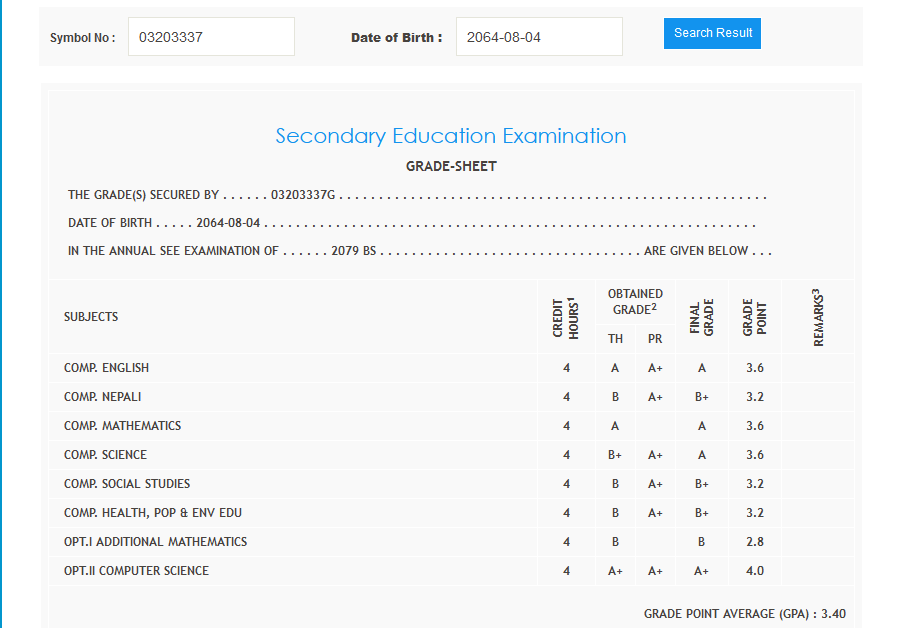This screenshot has height=628, width=900.
Task: Focus the Date of Birth input field
Action: pos(539,37)
